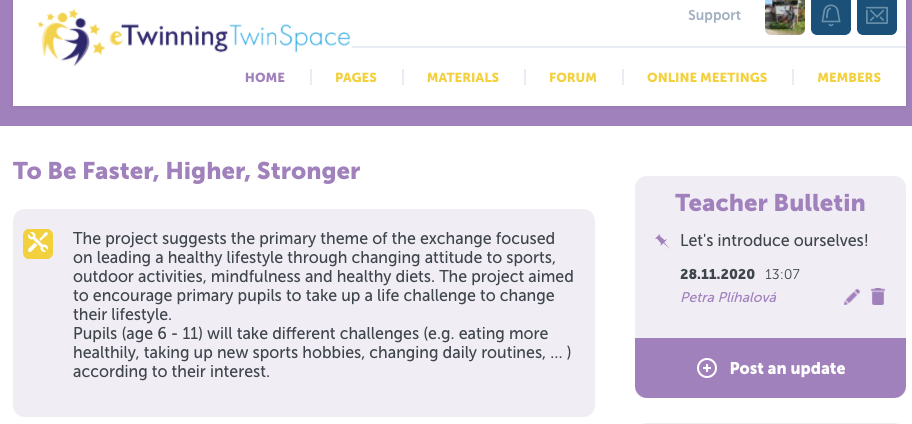Click the pushpin icon beside bulletin post

[x=662, y=241]
